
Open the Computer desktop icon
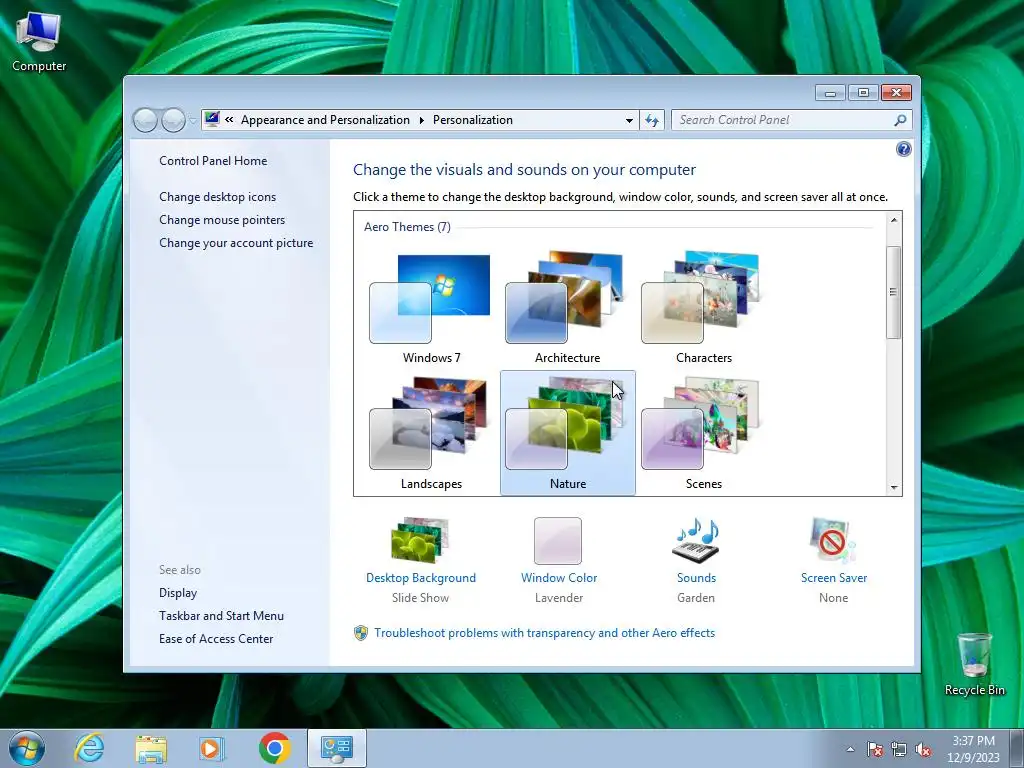[x=39, y=41]
